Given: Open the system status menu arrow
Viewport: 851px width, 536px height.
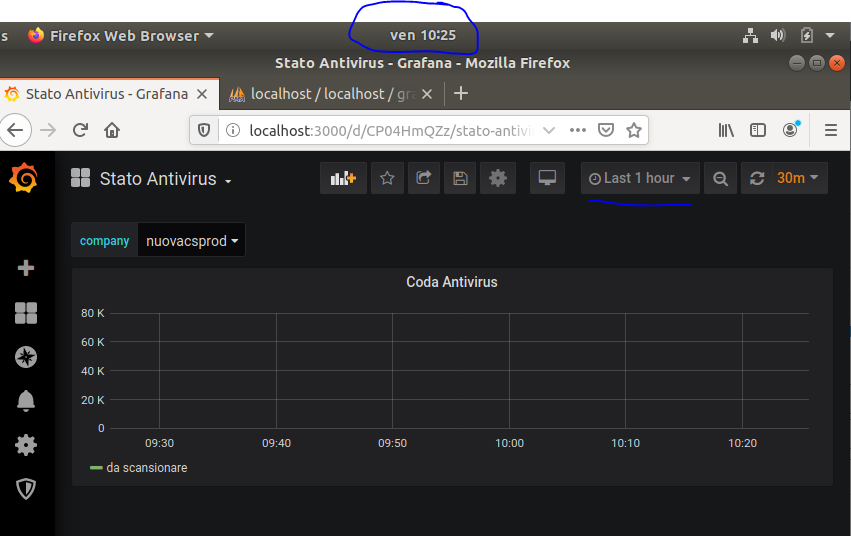Looking at the screenshot, I should click(x=830, y=36).
